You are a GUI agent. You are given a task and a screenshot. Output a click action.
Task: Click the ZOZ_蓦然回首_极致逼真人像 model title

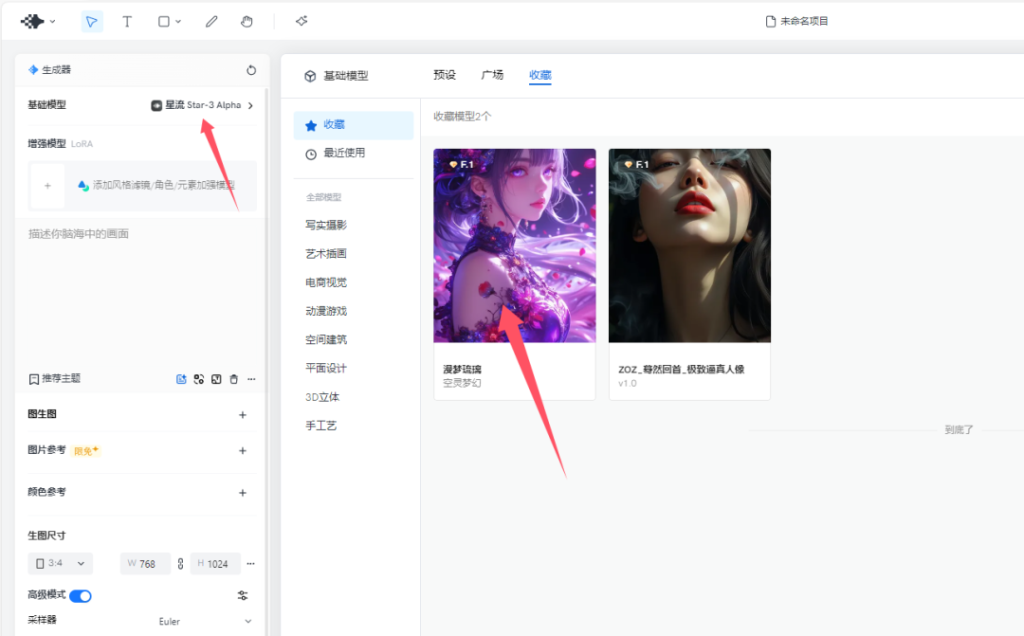[681, 370]
